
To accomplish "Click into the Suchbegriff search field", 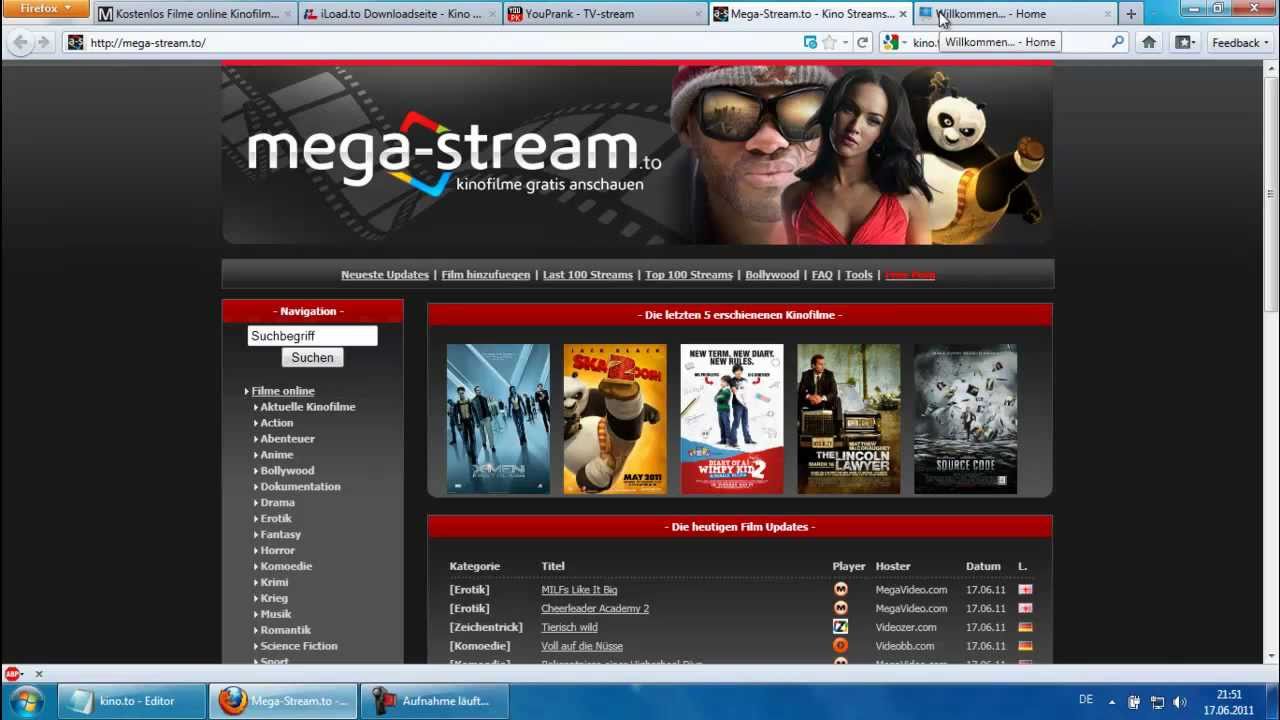I will point(312,336).
